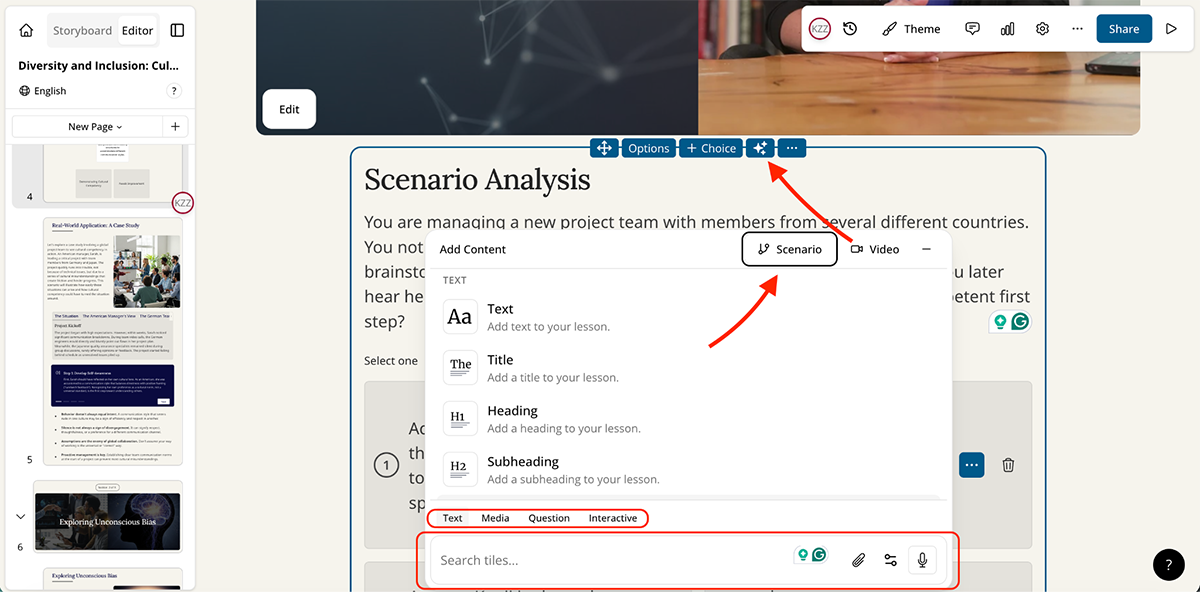Select the Scenario content option
The height and width of the screenshot is (592, 1200).
coord(789,249)
